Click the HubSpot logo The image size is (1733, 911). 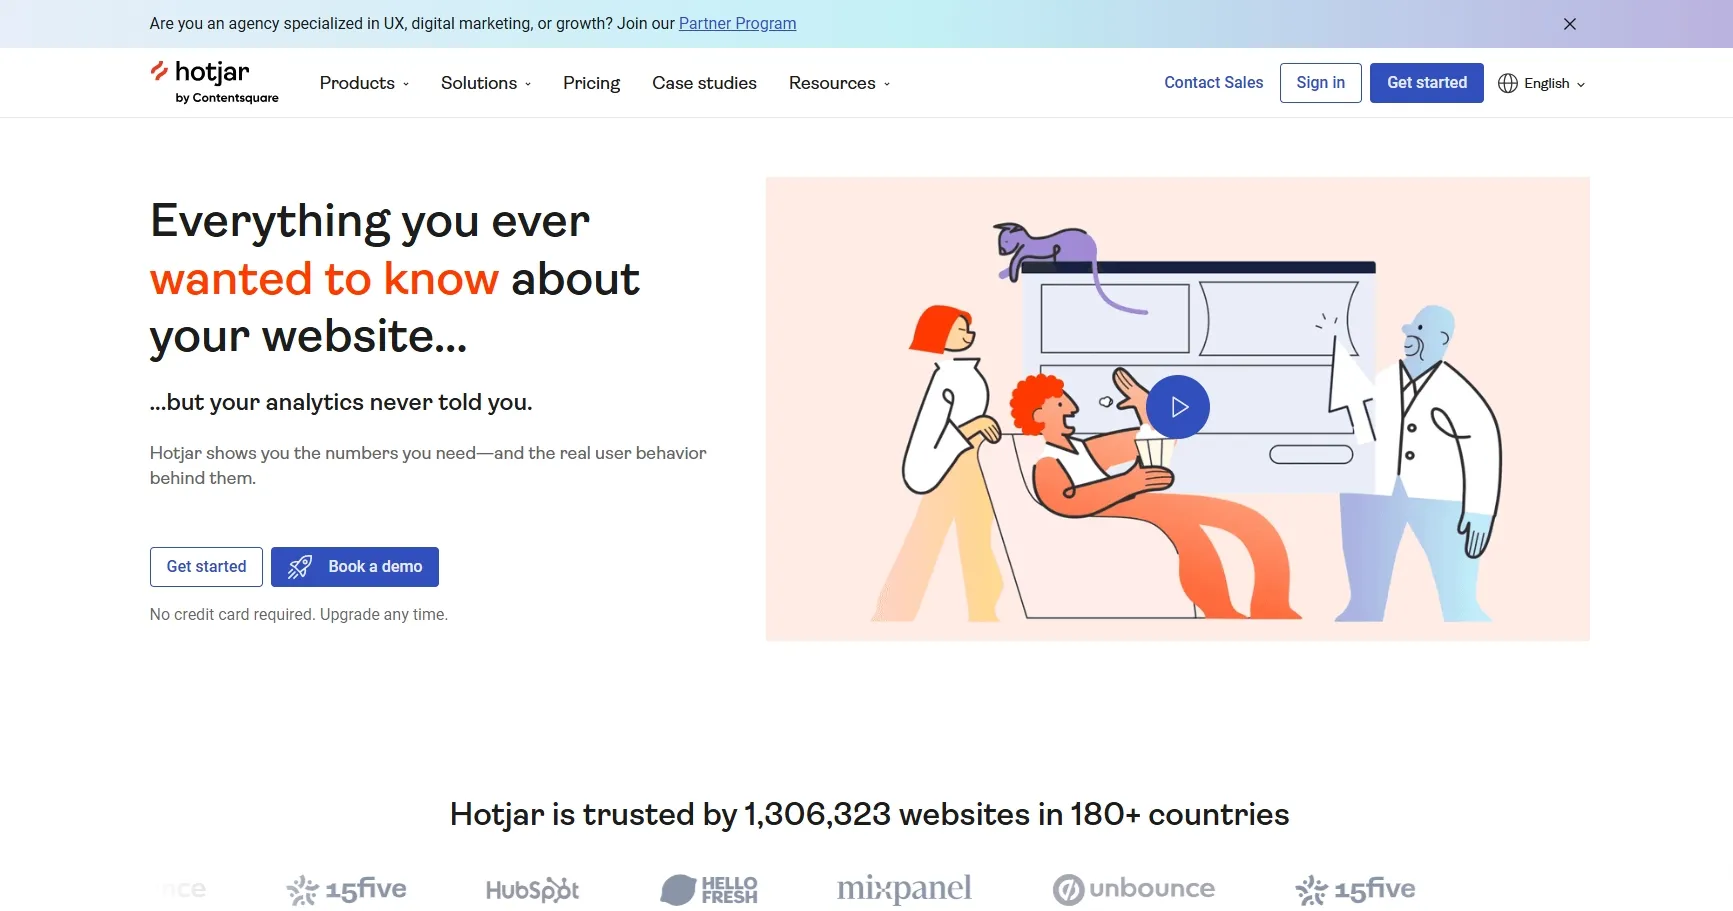pyautogui.click(x=532, y=889)
